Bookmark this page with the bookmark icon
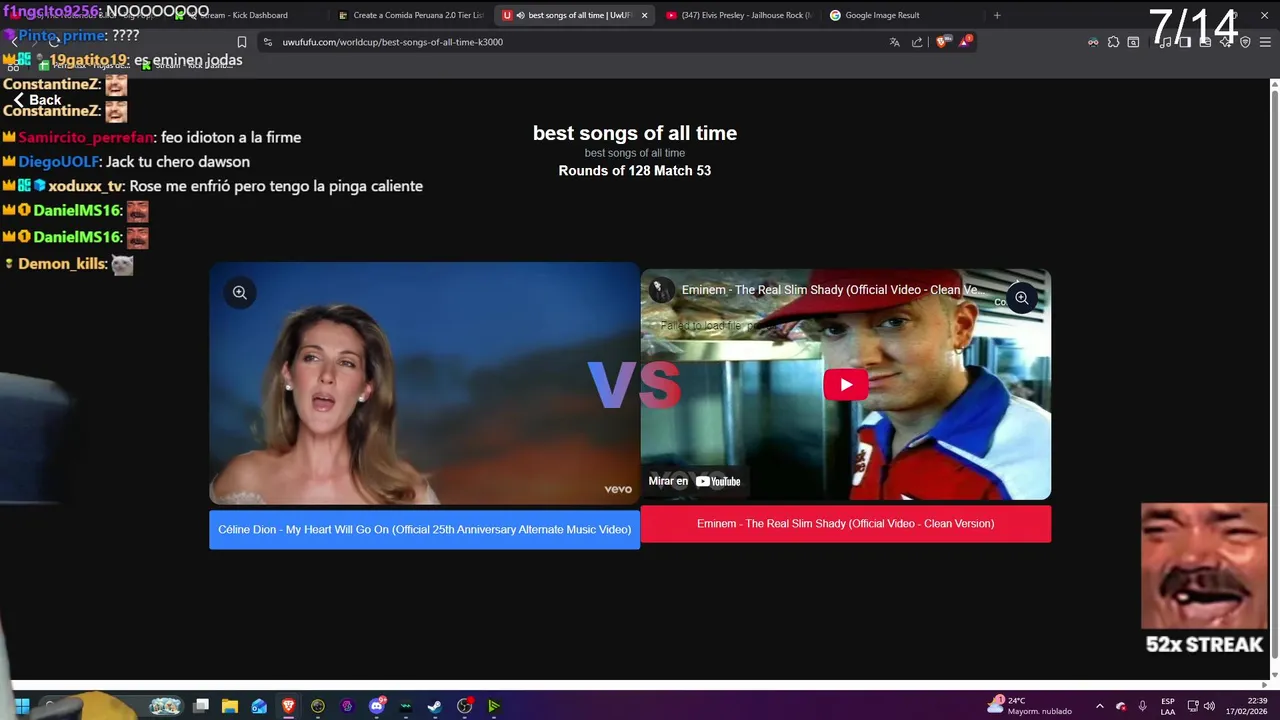Viewport: 1280px width, 720px height. (x=241, y=42)
